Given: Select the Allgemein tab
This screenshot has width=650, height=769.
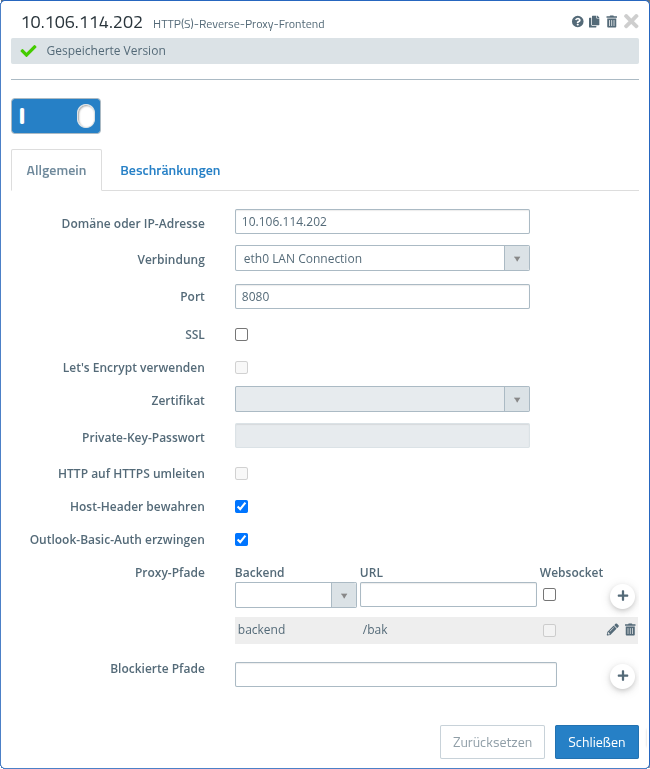Looking at the screenshot, I should pyautogui.click(x=56, y=171).
